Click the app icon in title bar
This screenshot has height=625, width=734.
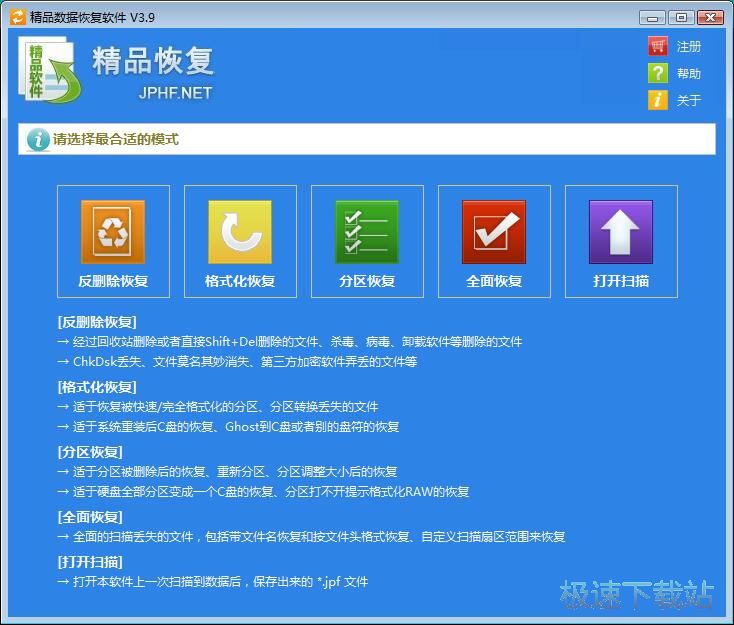(x=17, y=17)
